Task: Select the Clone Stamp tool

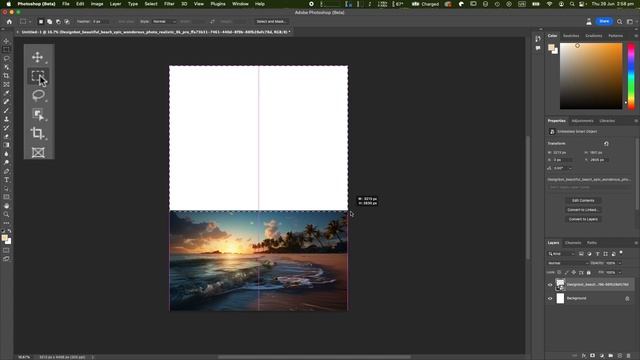Action: click(x=6, y=119)
